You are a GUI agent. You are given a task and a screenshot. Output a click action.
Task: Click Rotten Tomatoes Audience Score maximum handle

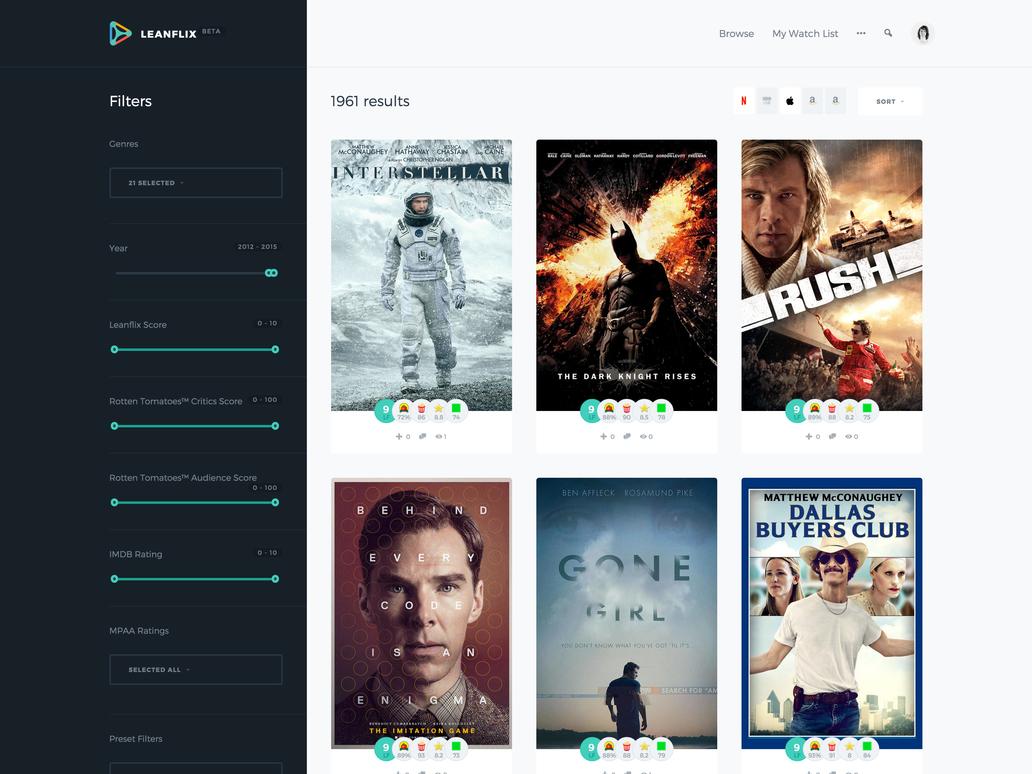[275, 502]
